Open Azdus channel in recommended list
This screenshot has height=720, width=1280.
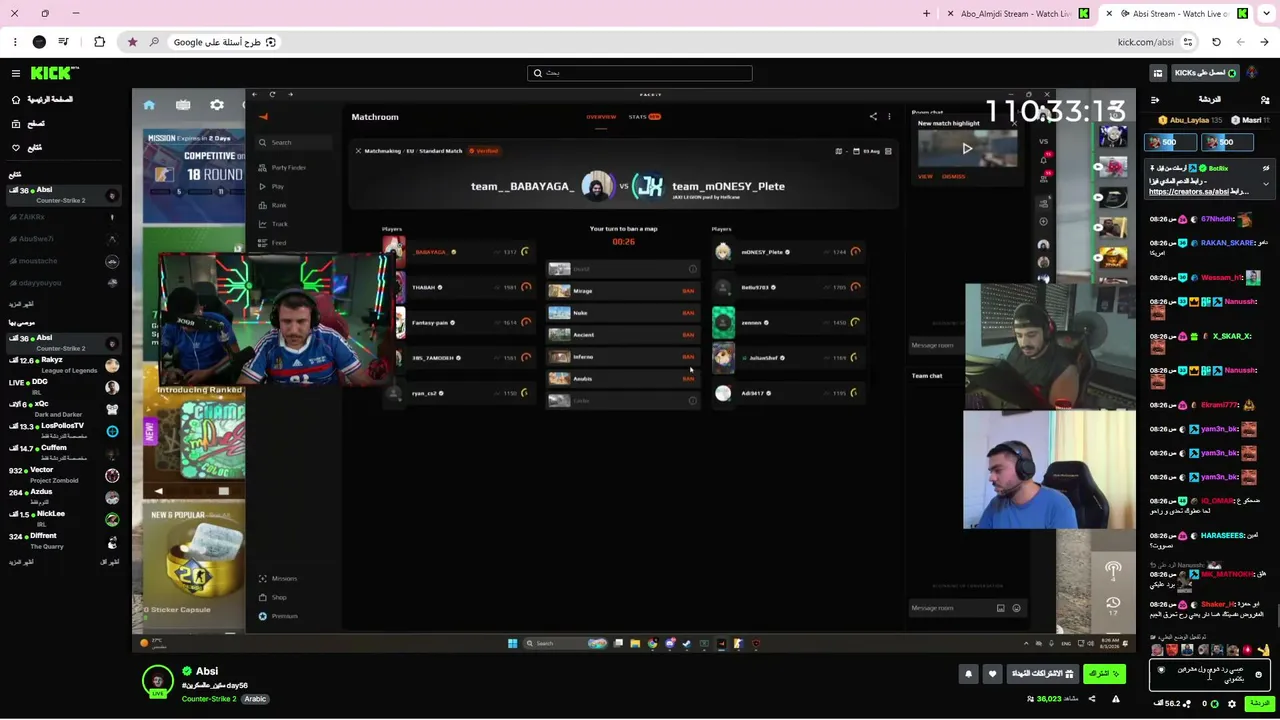pos(63,497)
